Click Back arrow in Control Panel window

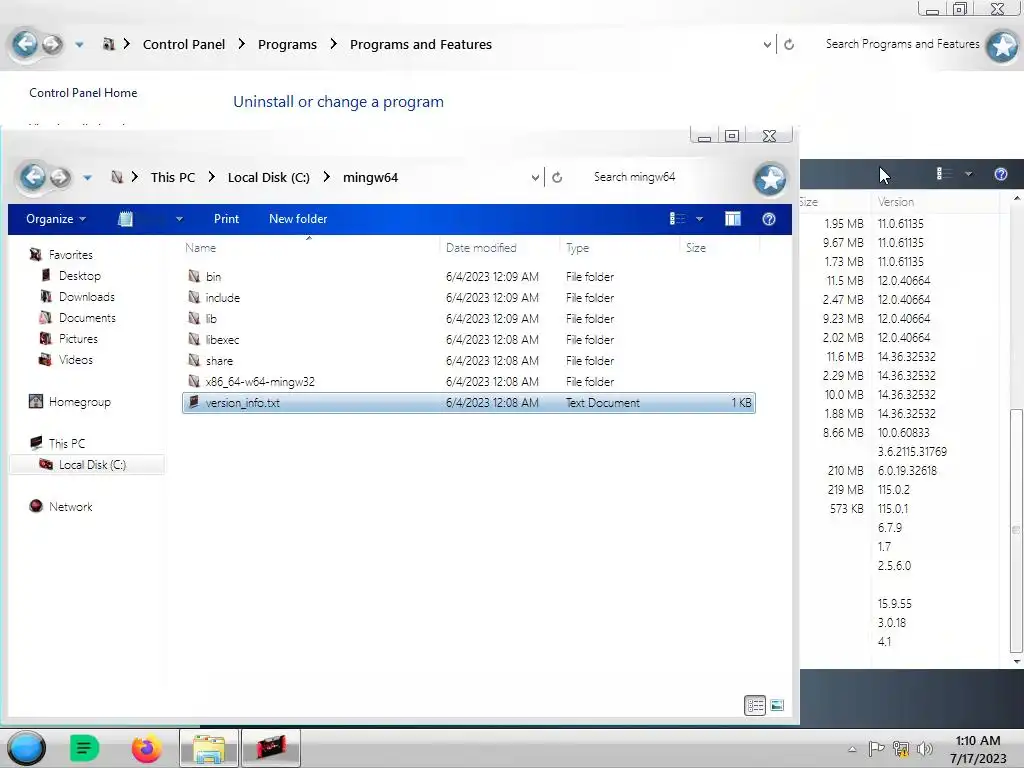[x=25, y=44]
